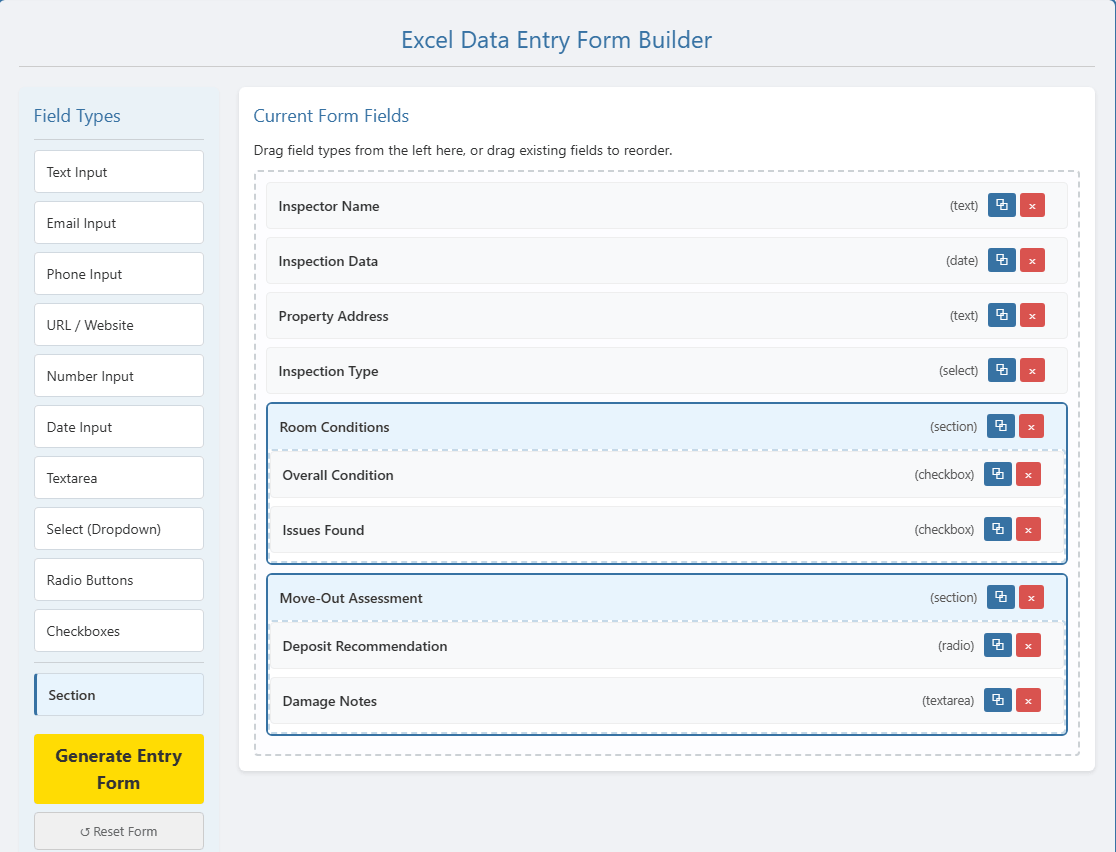
Task: Duplicate the Property Address field
Action: [1001, 315]
